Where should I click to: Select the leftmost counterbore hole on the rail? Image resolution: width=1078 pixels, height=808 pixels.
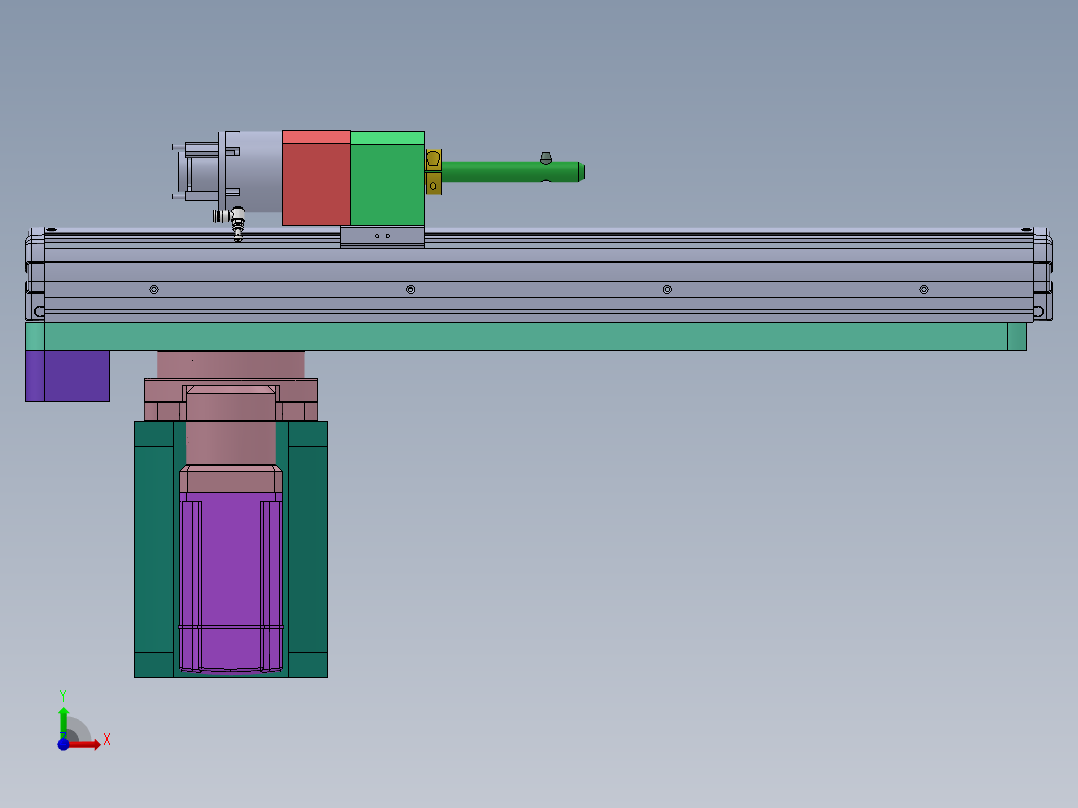pyautogui.click(x=154, y=290)
